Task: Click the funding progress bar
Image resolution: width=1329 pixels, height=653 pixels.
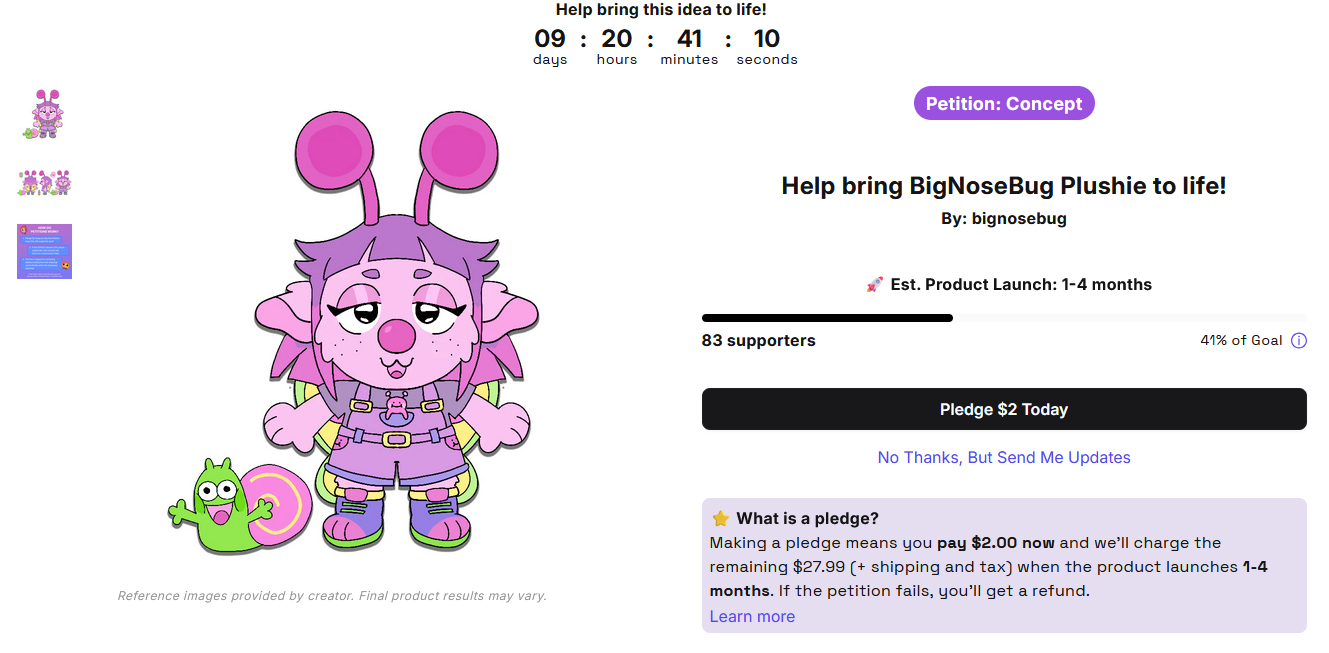Action: 1004,318
